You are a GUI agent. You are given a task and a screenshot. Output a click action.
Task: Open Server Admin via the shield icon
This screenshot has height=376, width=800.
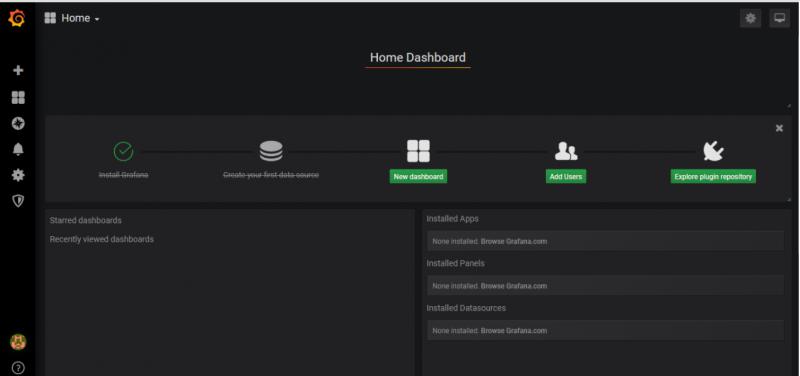coord(18,201)
